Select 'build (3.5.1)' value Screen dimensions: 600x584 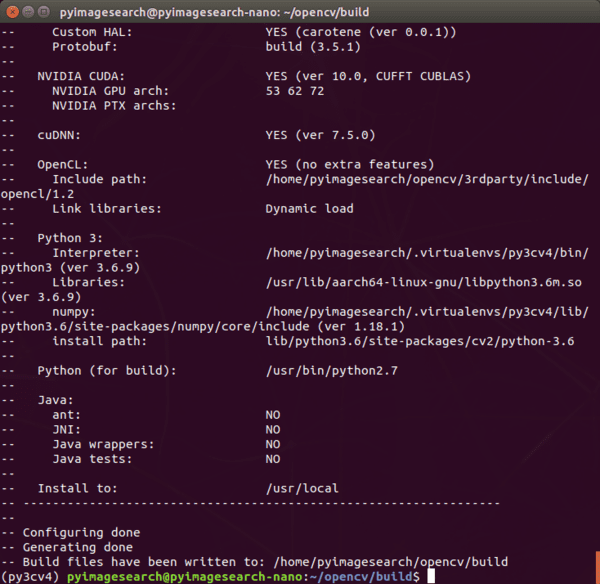(313, 47)
